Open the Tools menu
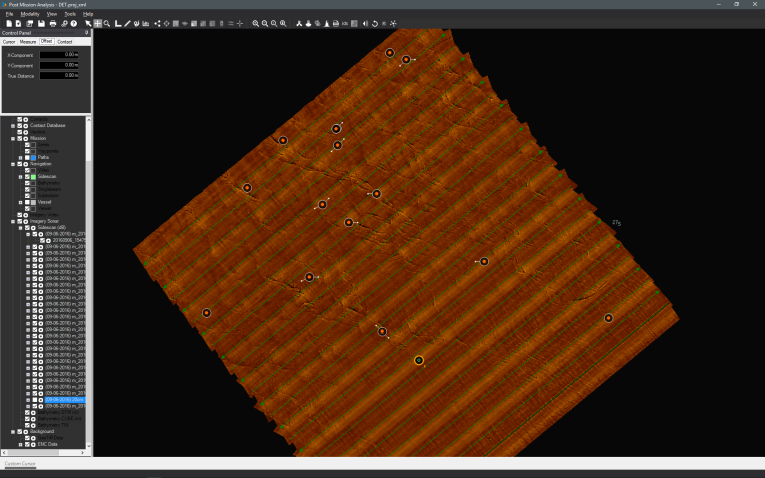 [70, 14]
